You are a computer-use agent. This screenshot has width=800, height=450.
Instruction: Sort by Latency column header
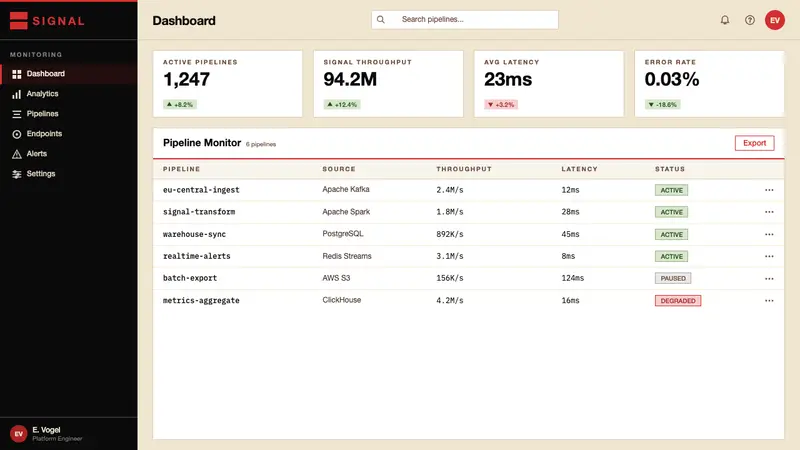point(579,169)
